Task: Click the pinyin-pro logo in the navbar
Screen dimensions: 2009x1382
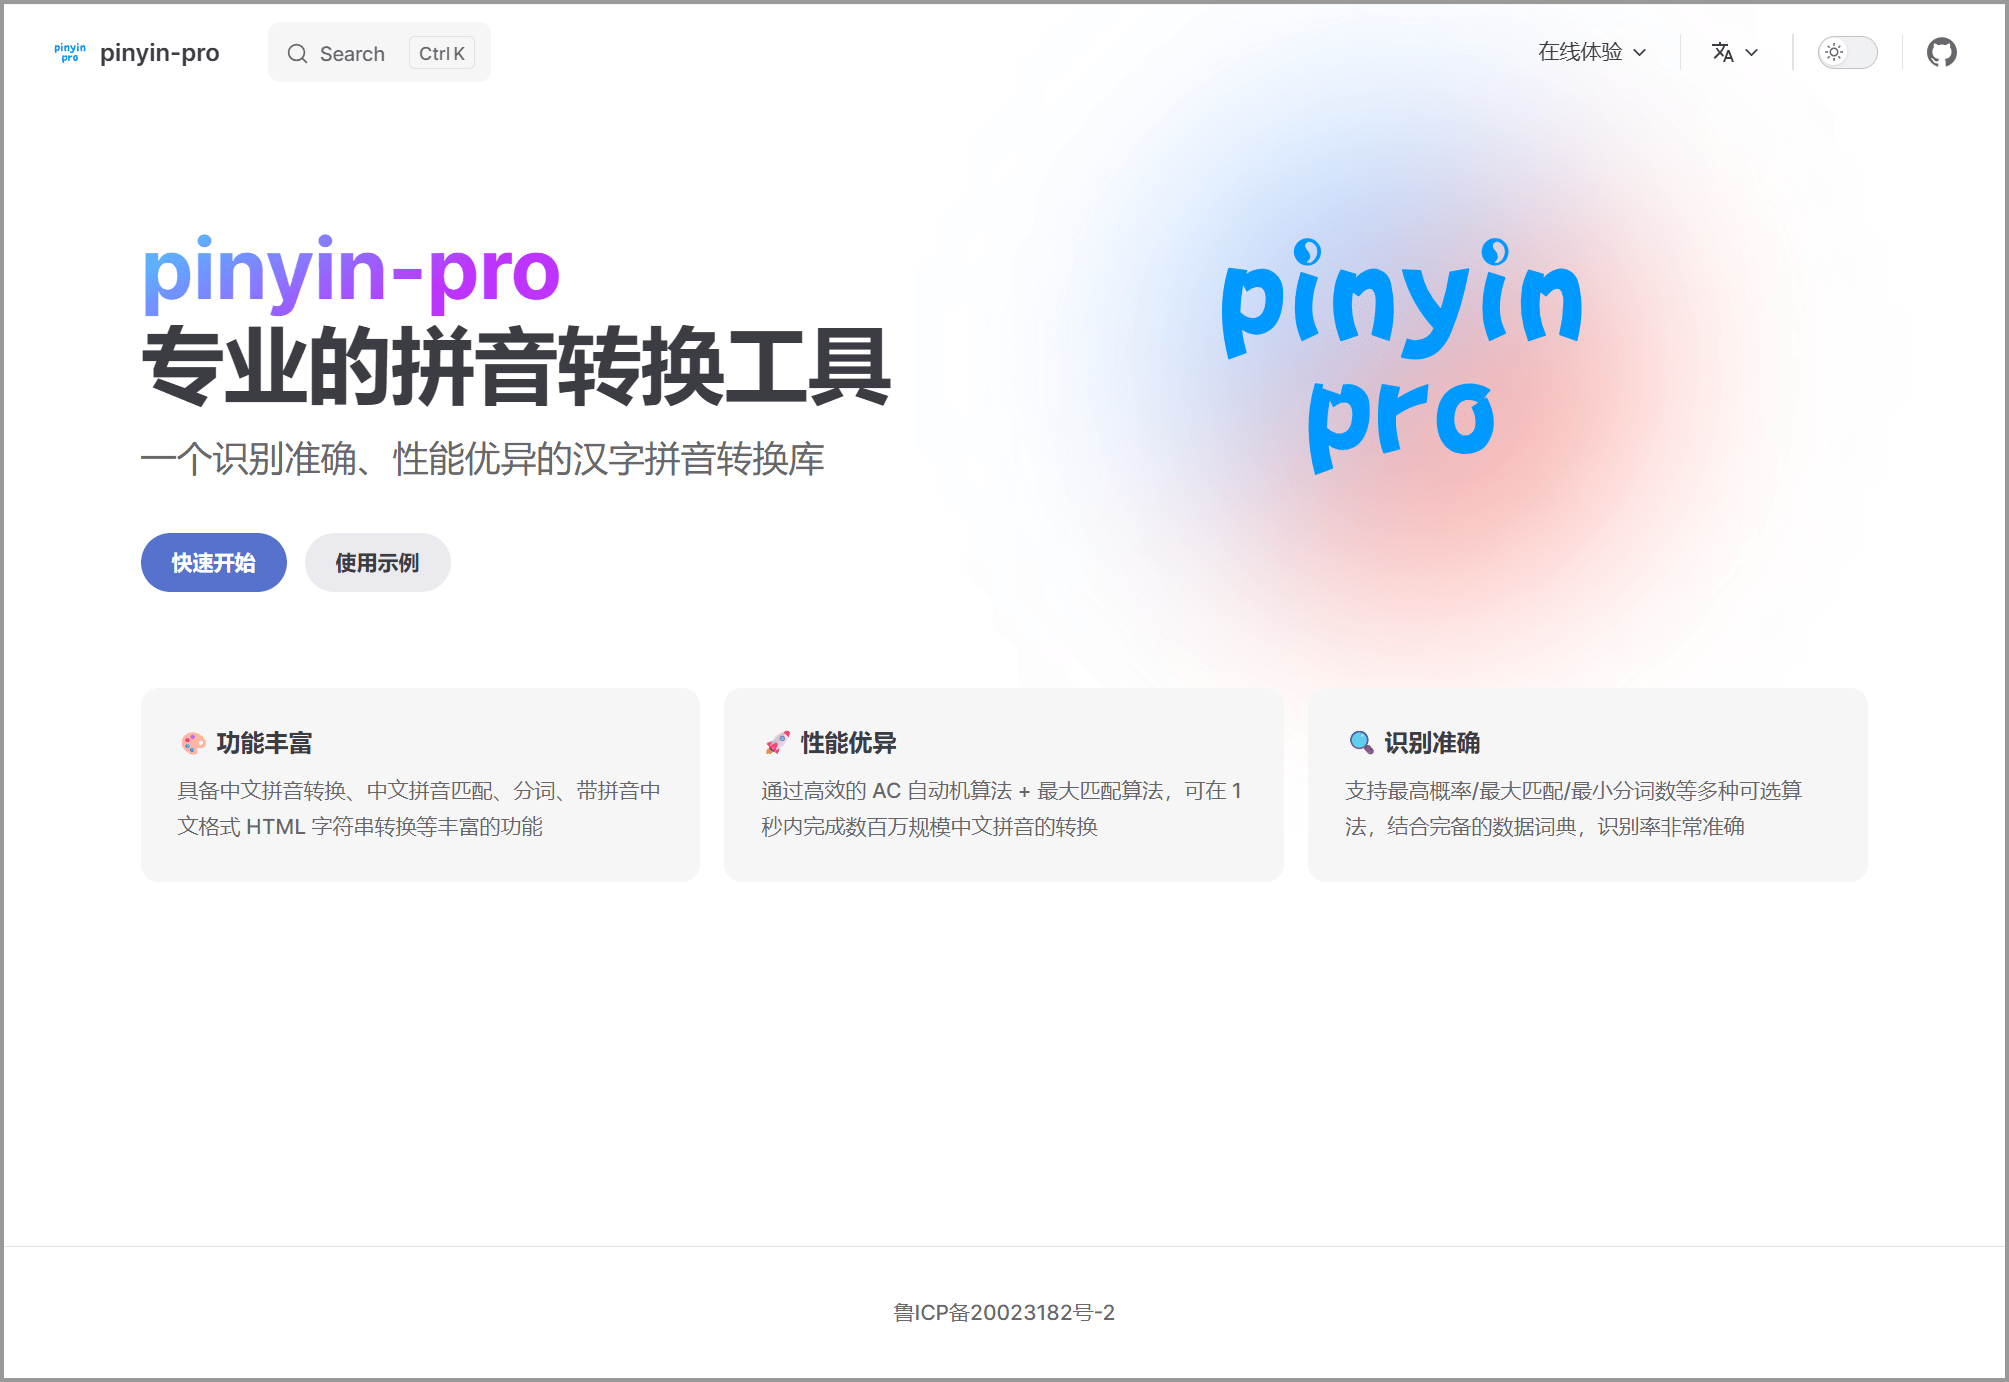Action: coord(70,53)
